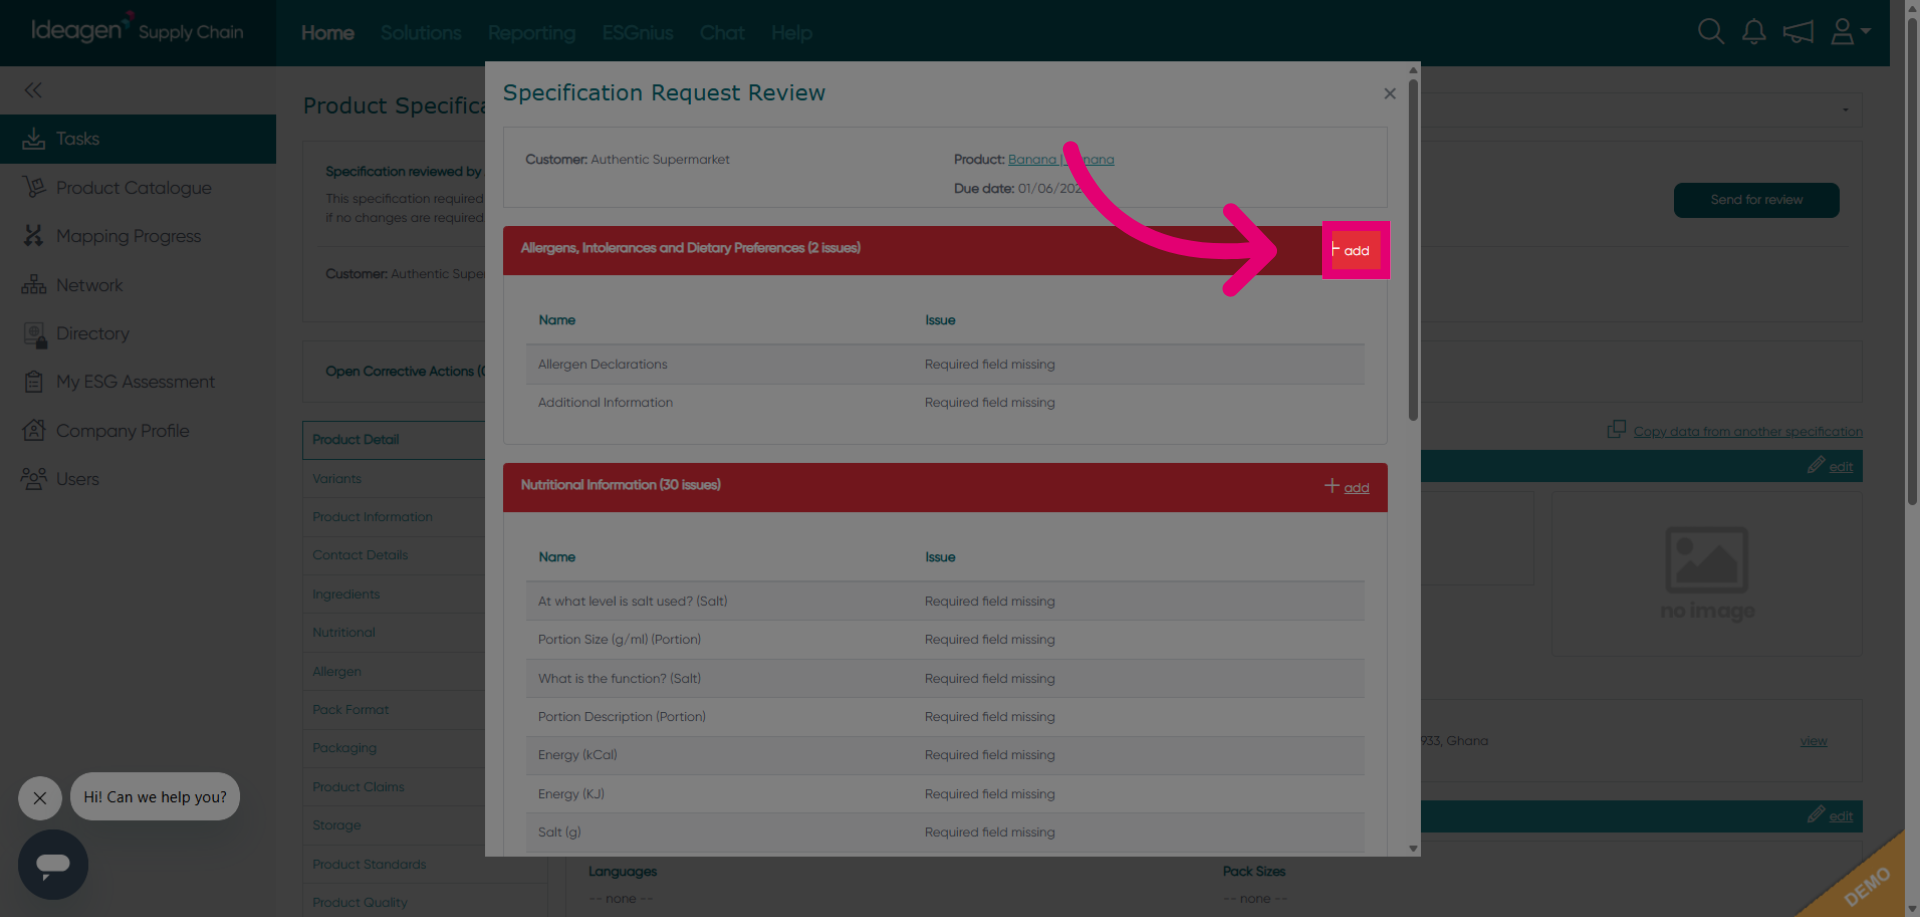
Task: Open the Help menu
Action: click(x=792, y=33)
